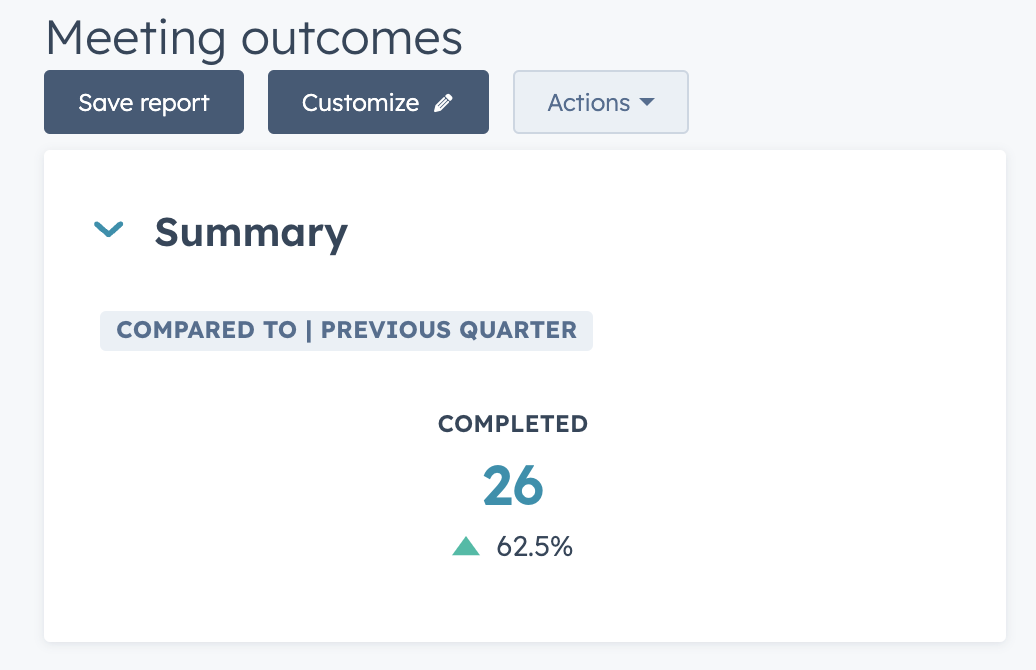Collapse the Summary section chevron
This screenshot has height=670, width=1036.
[109, 229]
